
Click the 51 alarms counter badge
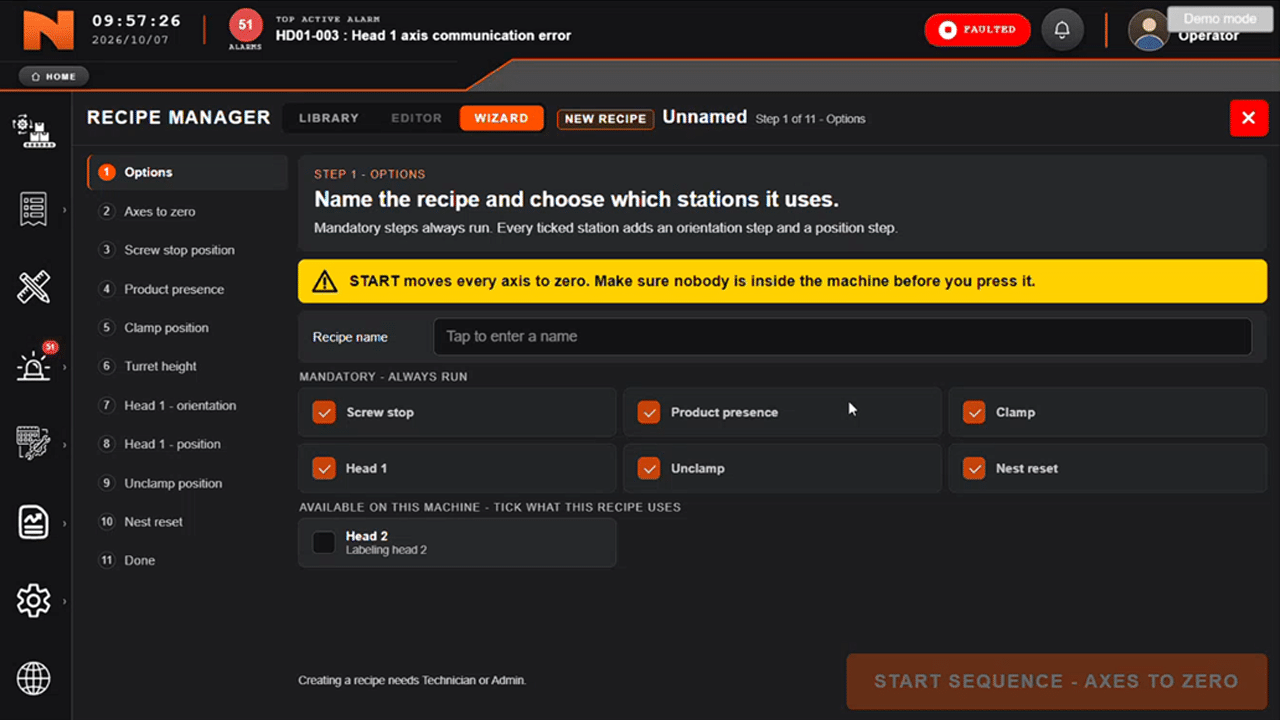[245, 27]
